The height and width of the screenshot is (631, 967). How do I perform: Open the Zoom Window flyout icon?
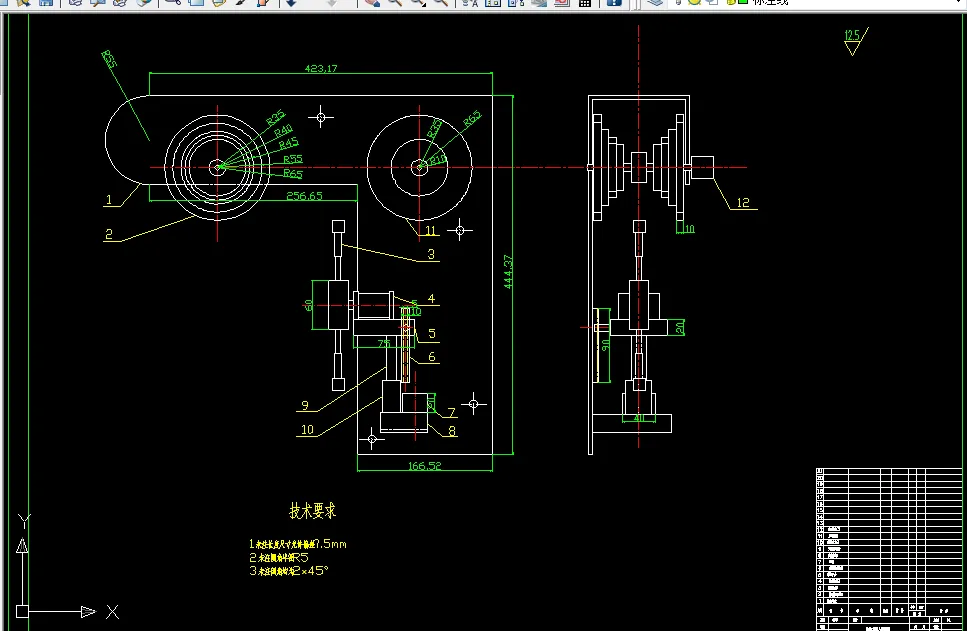tap(418, 2)
